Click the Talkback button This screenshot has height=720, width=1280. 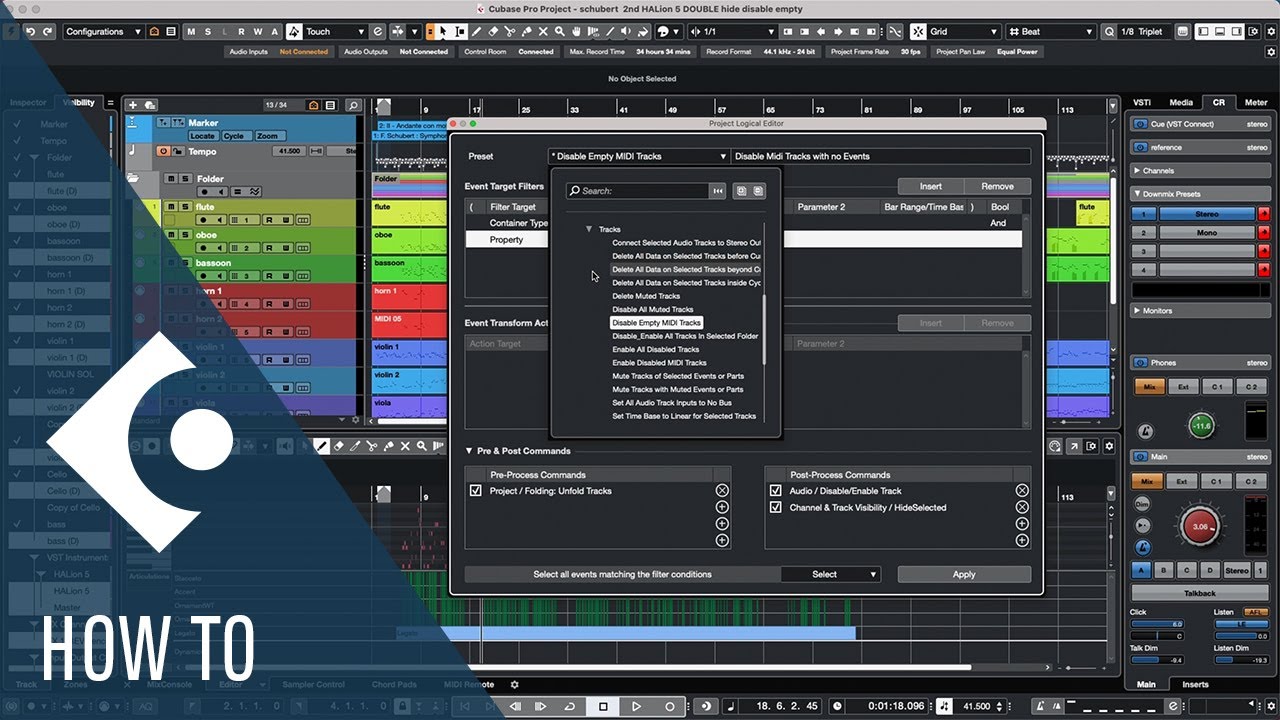point(1201,593)
